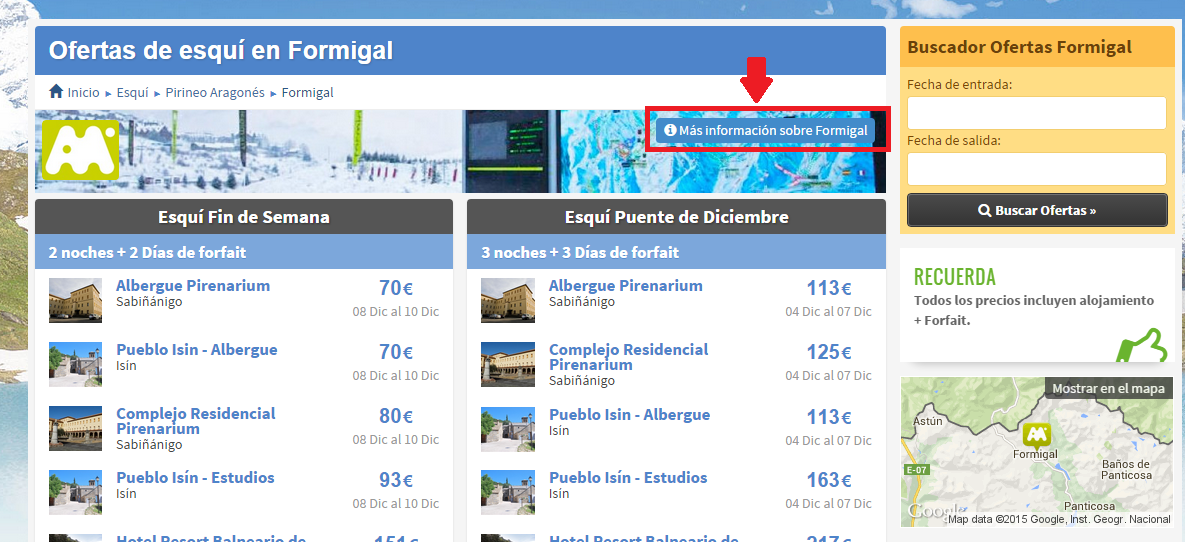Open Albergue Pirenarium in Fin de Semana
This screenshot has height=542, width=1185.
[x=193, y=286]
